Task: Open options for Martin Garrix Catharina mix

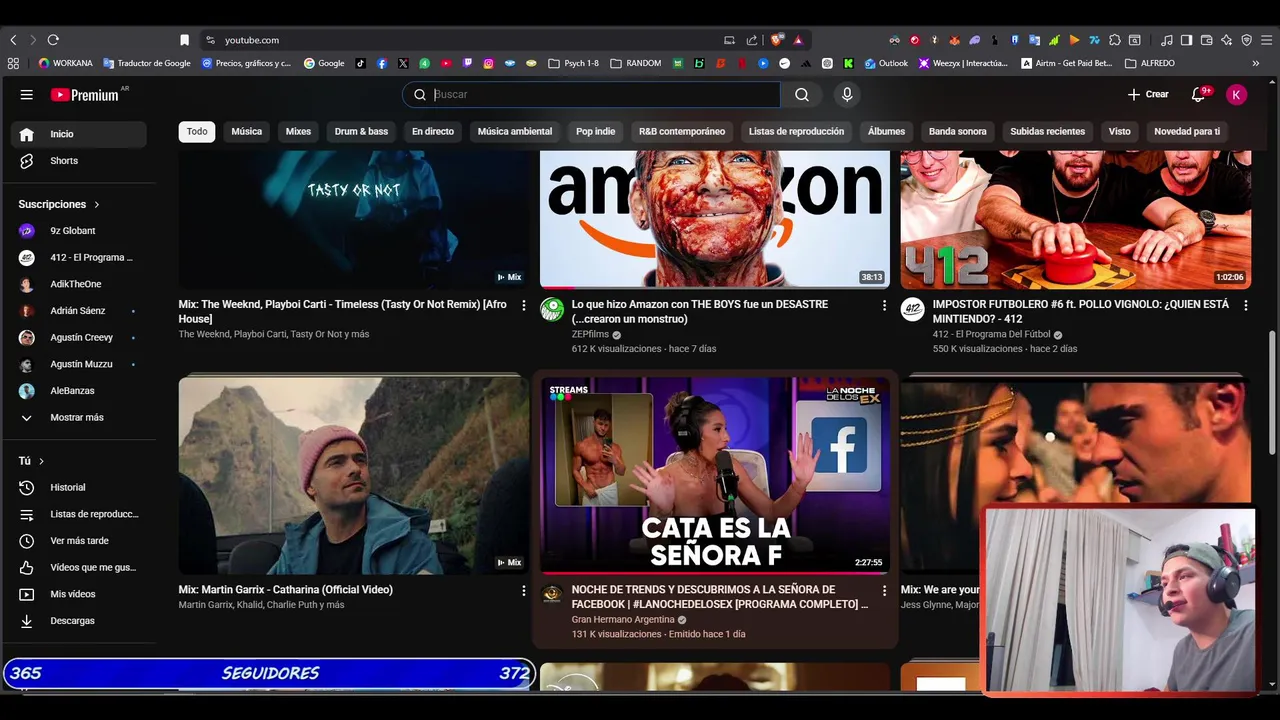Action: (x=523, y=591)
